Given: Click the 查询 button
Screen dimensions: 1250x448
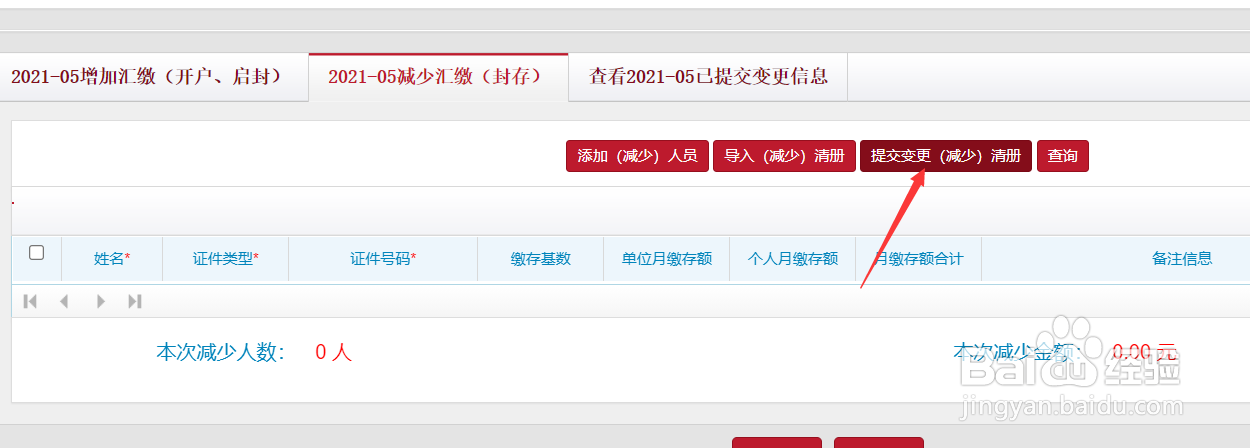Looking at the screenshot, I should 1063,156.
